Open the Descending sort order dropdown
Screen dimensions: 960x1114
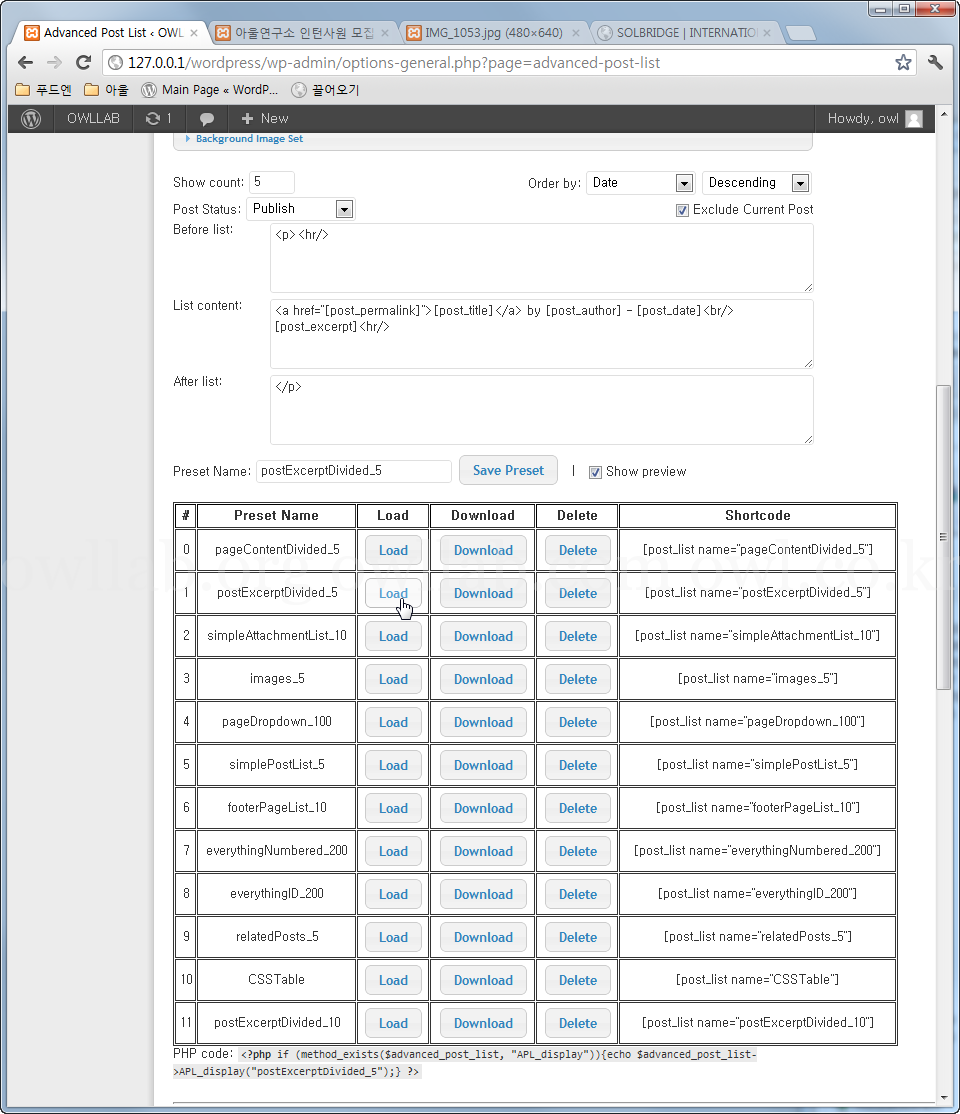tap(757, 183)
